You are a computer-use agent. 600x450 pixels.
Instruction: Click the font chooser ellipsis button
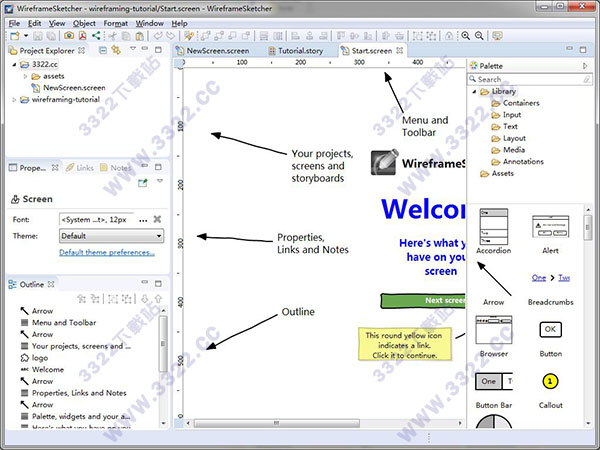point(143,220)
